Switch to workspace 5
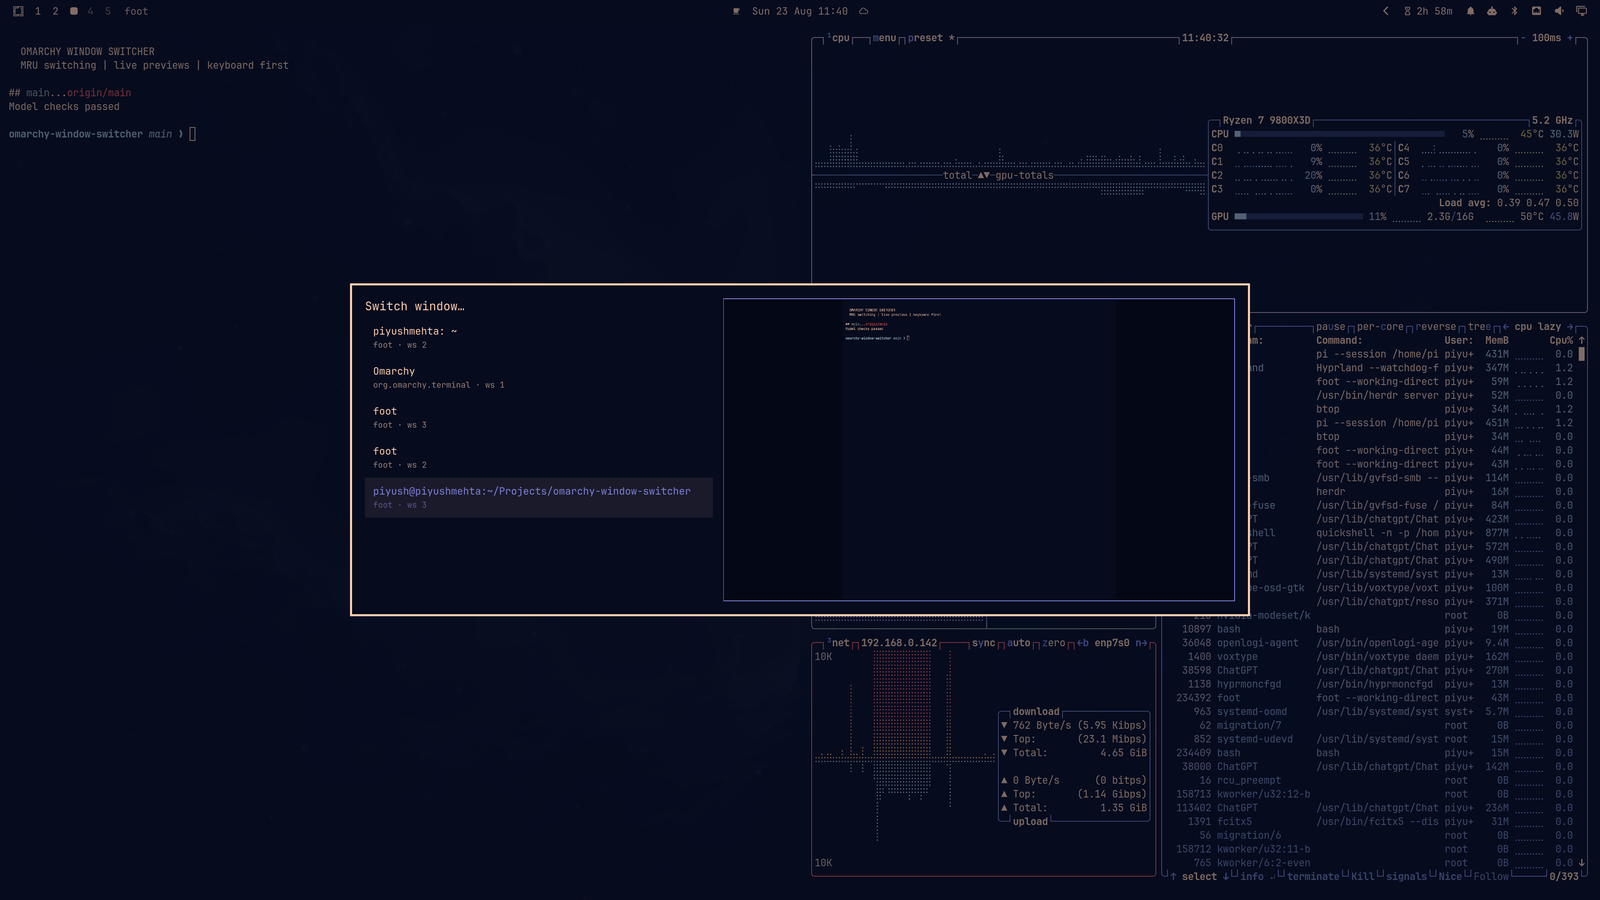 [x=108, y=11]
